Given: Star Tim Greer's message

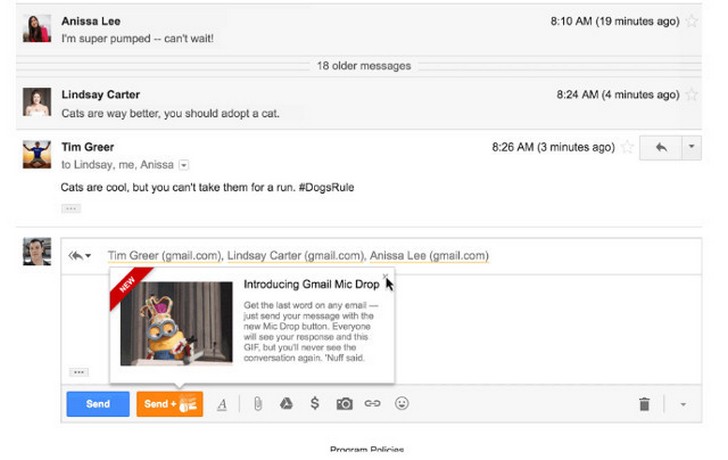Looking at the screenshot, I should point(627,147).
